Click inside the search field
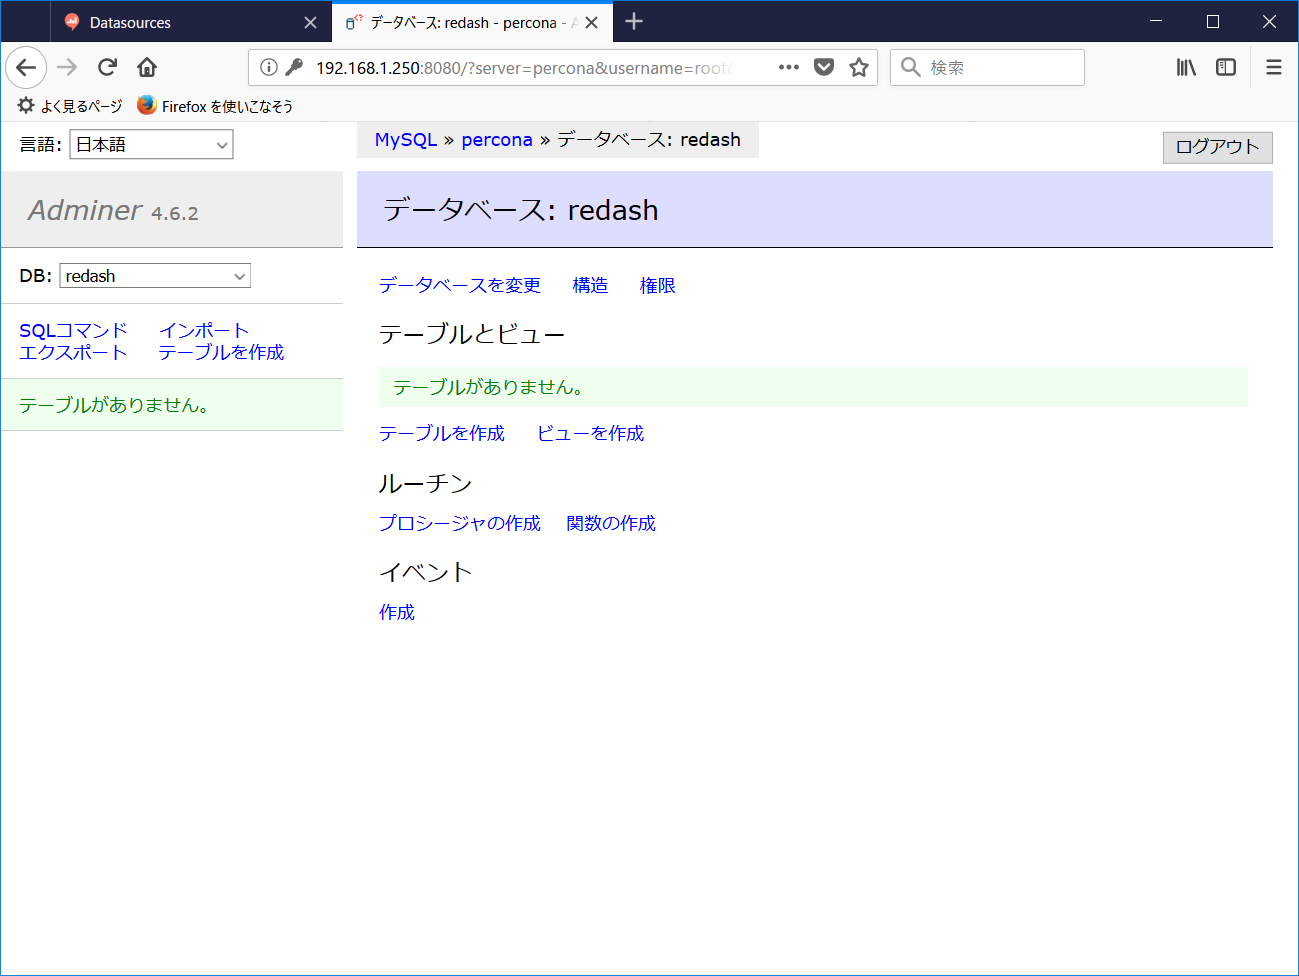Viewport: 1299px width, 976px height. click(990, 67)
